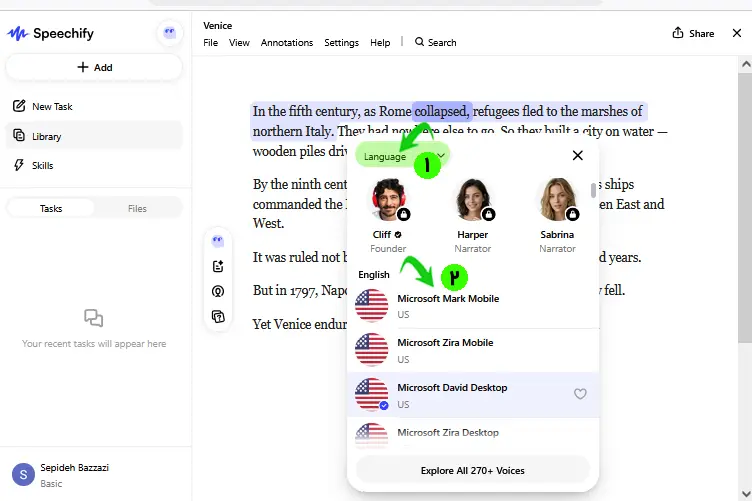This screenshot has width=752, height=501.
Task: Select the Cliff voice avatar
Action: pos(388,199)
